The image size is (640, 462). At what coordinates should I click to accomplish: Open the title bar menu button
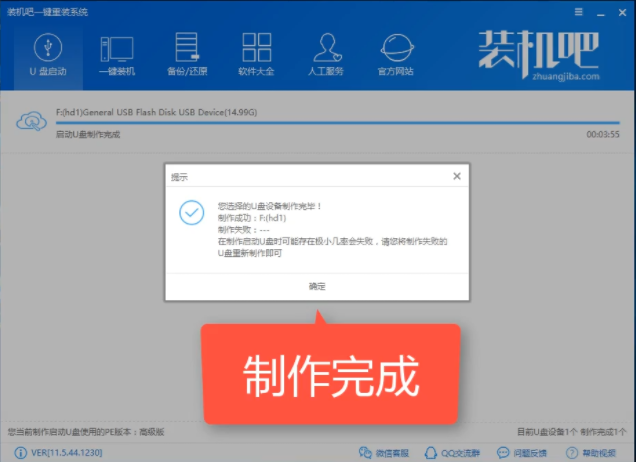click(584, 11)
